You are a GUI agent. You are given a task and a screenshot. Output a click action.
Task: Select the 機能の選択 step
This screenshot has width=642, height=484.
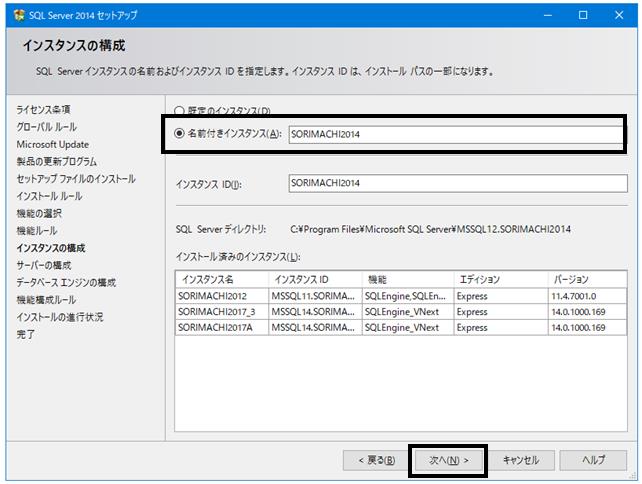tap(39, 213)
